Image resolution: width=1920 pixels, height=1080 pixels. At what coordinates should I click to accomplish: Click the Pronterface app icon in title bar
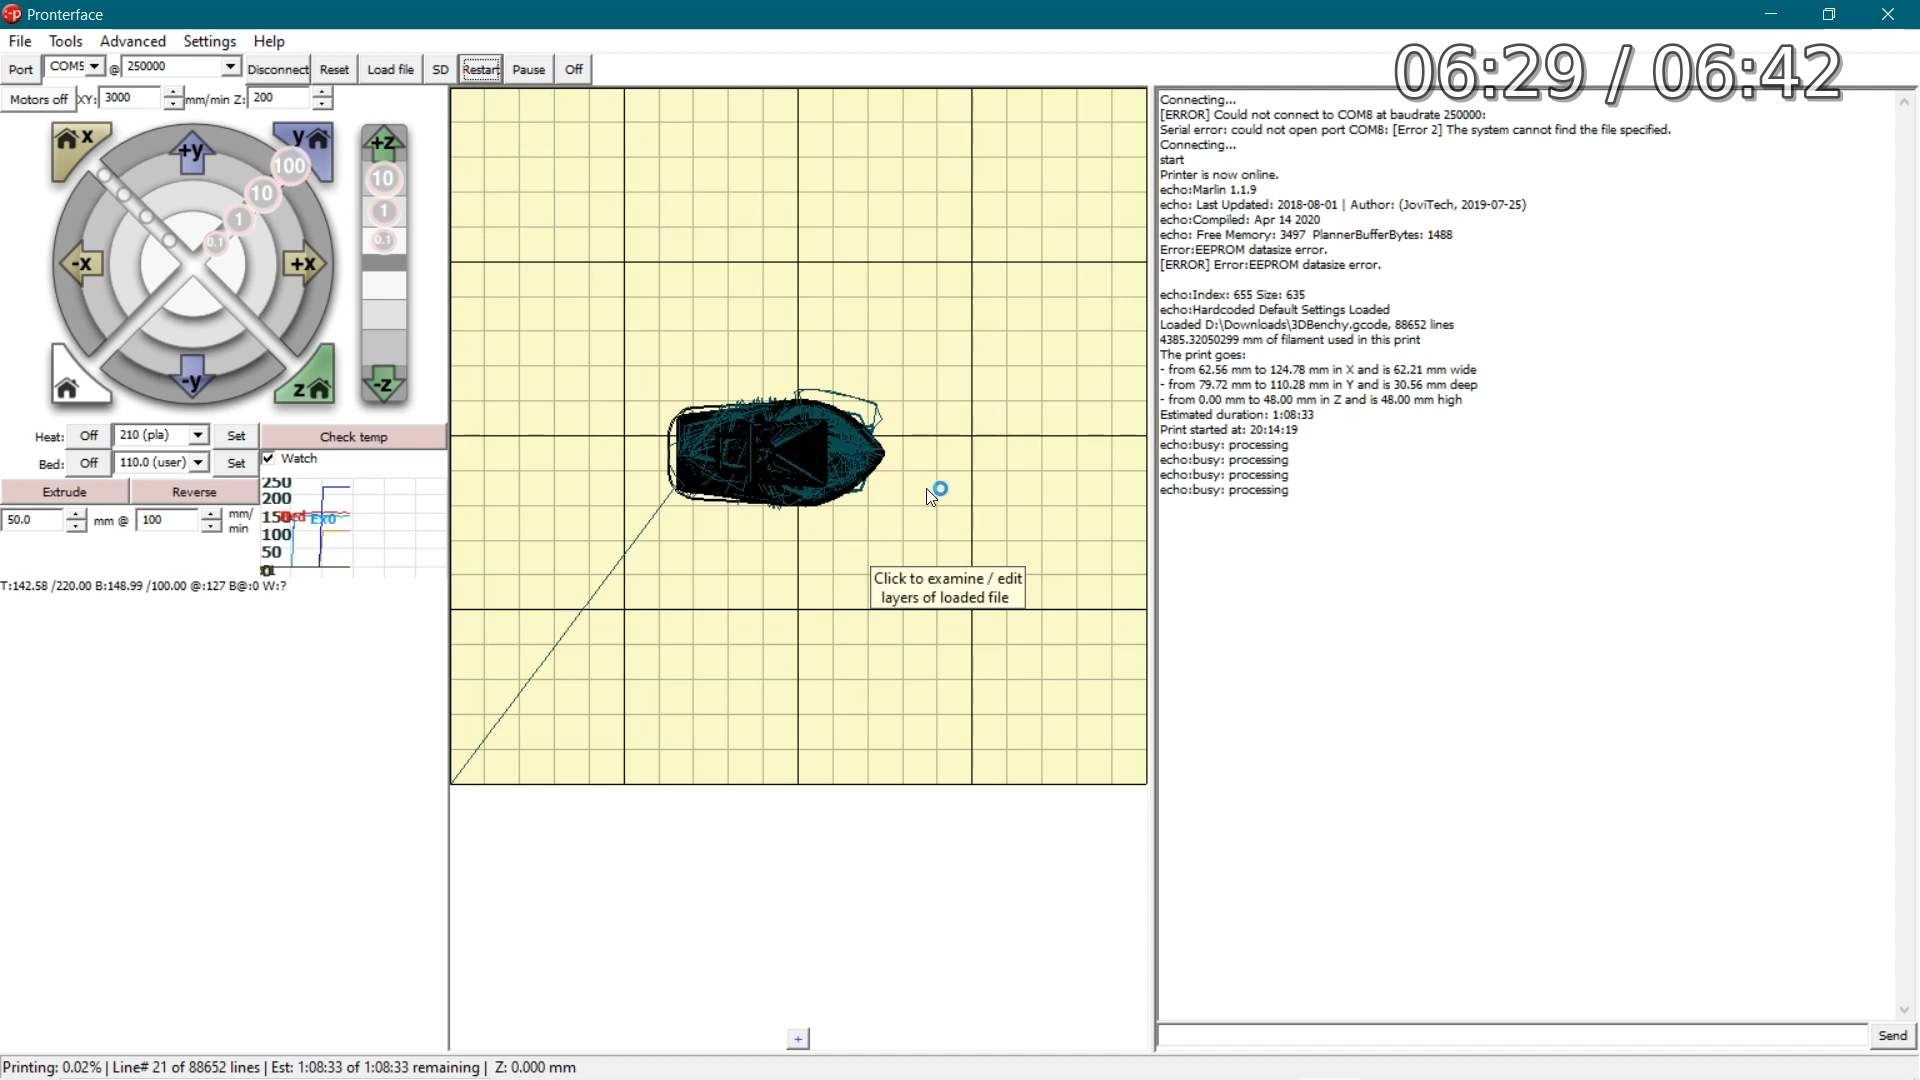[12, 14]
